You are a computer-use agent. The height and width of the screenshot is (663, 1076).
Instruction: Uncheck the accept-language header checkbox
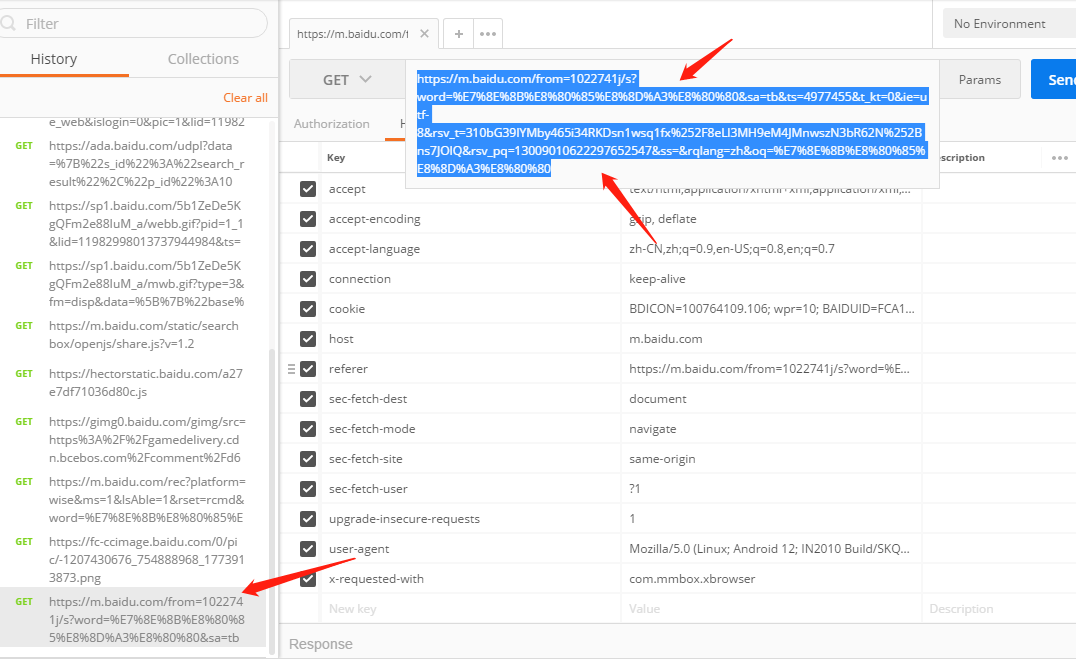point(308,249)
